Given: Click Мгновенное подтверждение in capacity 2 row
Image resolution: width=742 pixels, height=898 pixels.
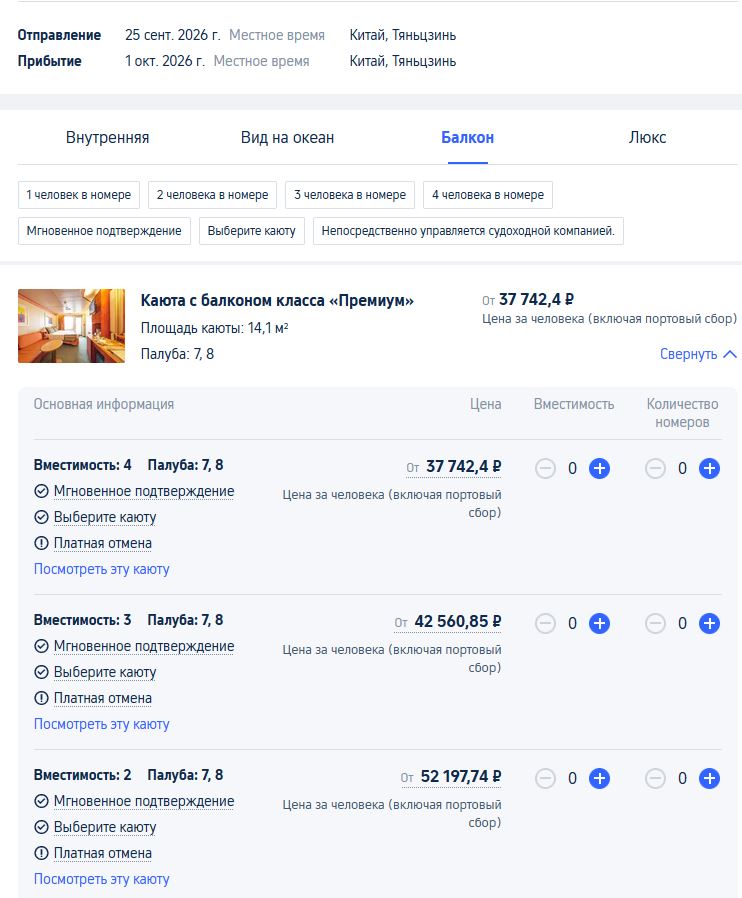Looking at the screenshot, I should (x=144, y=801).
